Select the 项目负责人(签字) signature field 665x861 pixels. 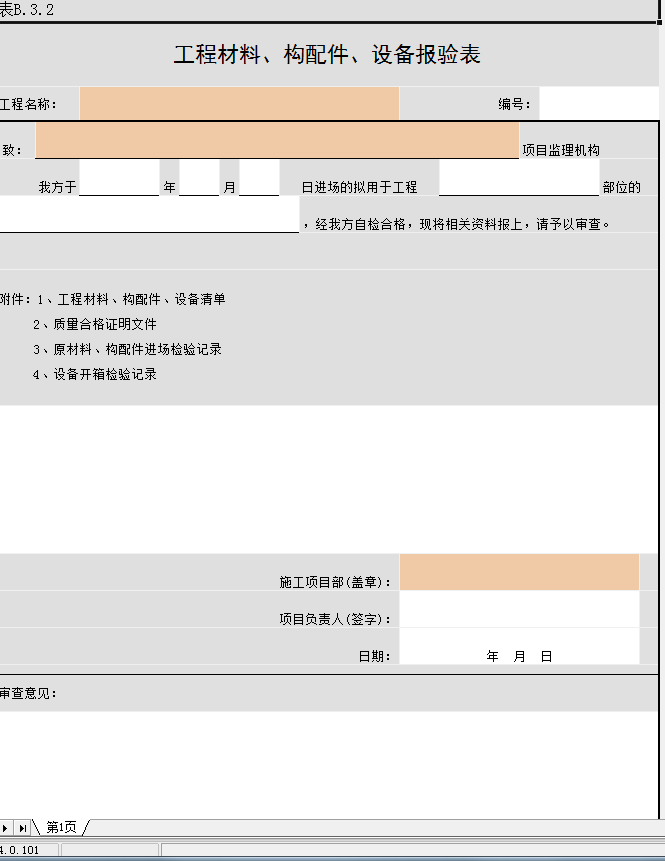point(519,609)
